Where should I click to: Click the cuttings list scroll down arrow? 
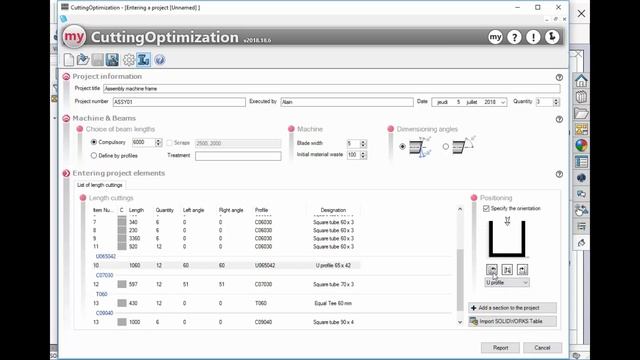460,322
